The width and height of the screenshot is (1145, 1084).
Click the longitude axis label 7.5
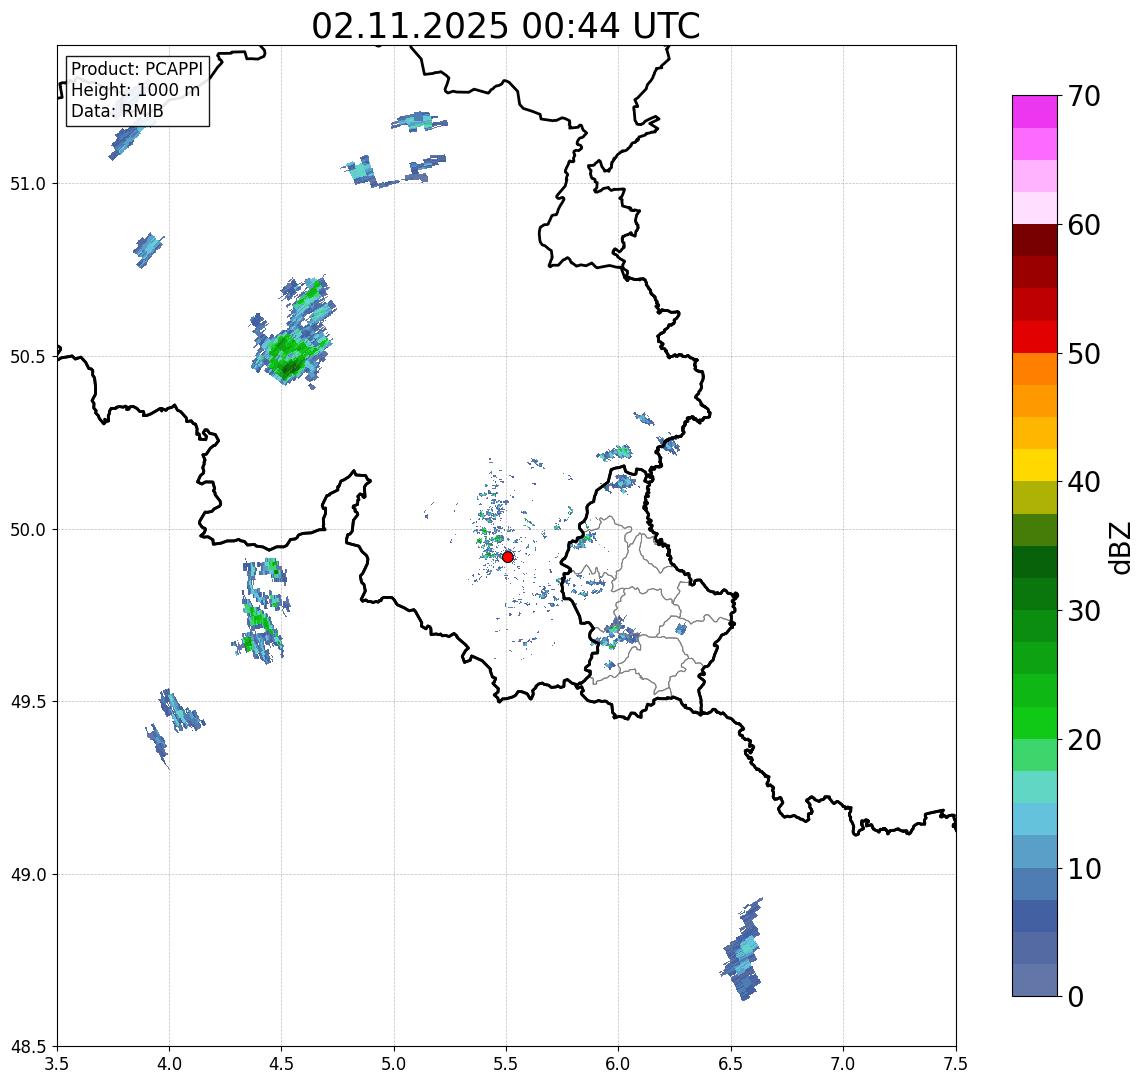[956, 1064]
